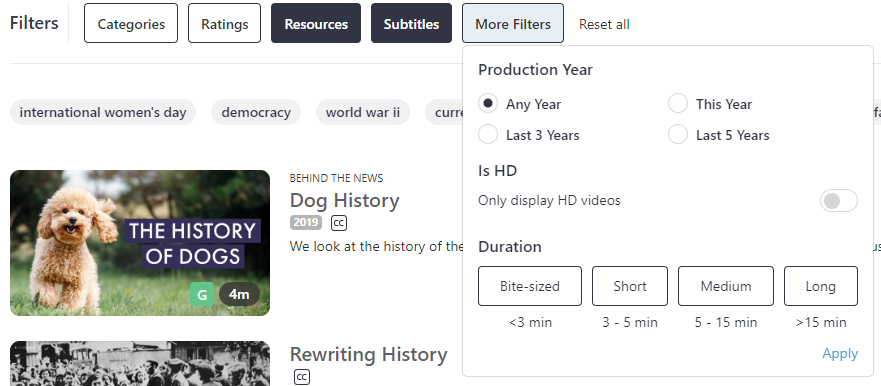Select the This Year radio option
This screenshot has height=386, width=881.
coord(678,103)
